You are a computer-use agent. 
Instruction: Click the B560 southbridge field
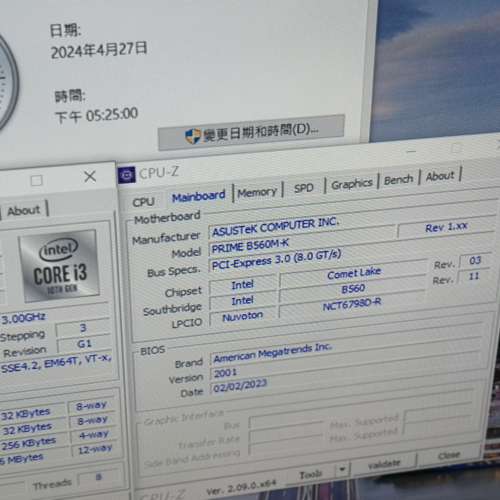[353, 288]
